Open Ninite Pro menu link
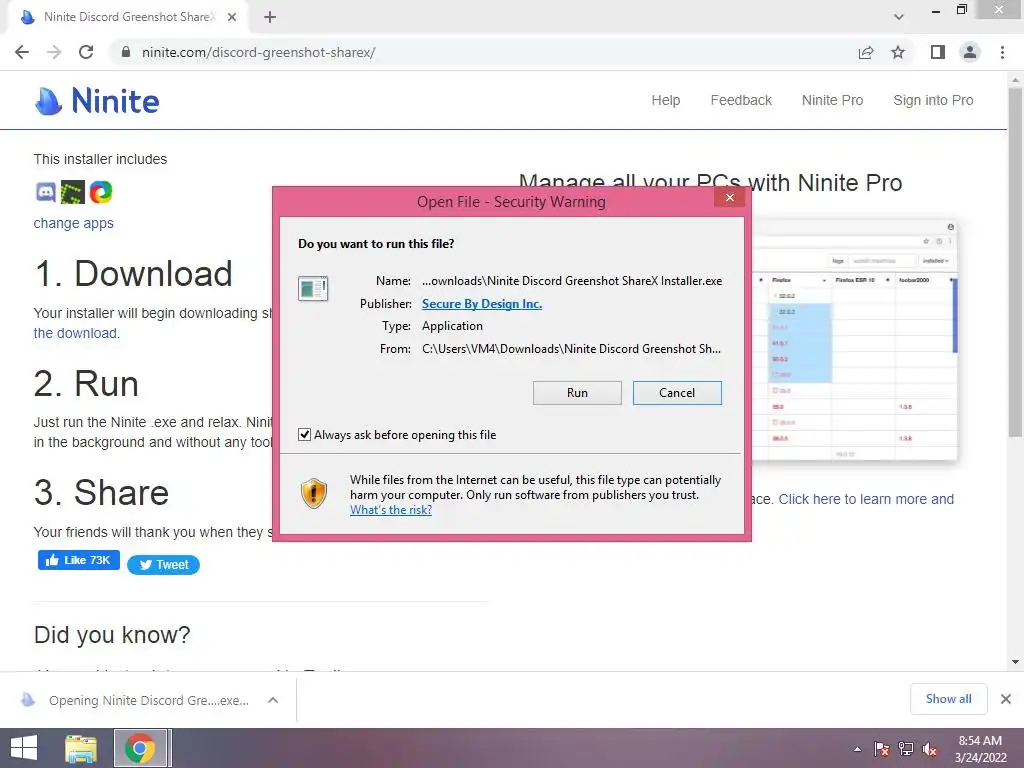Image resolution: width=1024 pixels, height=768 pixels. (832, 100)
